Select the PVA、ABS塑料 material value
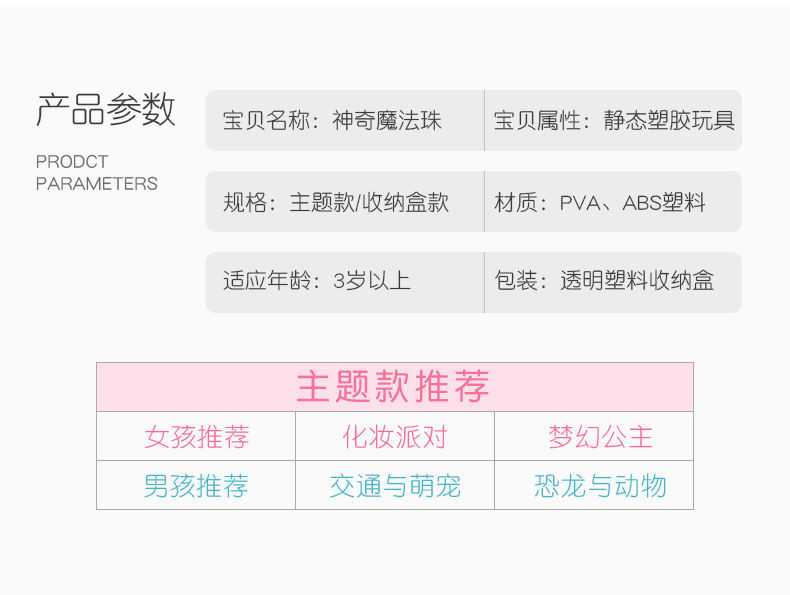 (632, 202)
